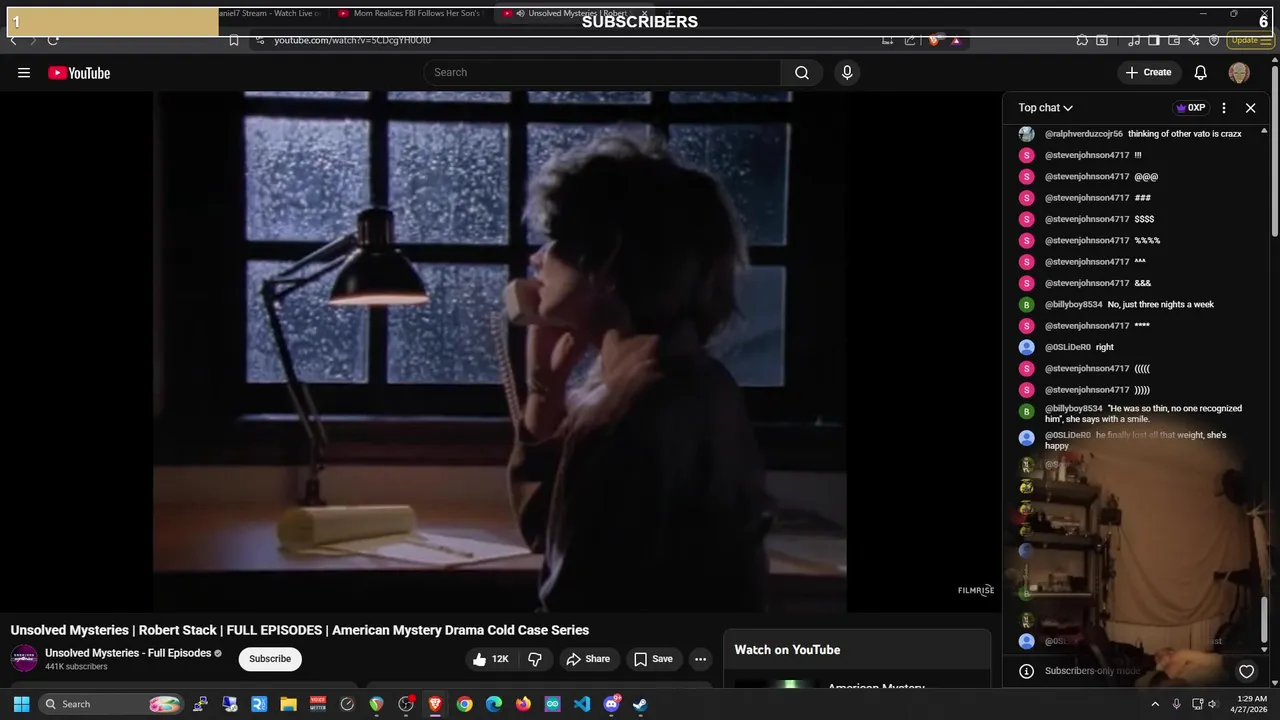Toggle the browser sidebar panel

[1153, 40]
